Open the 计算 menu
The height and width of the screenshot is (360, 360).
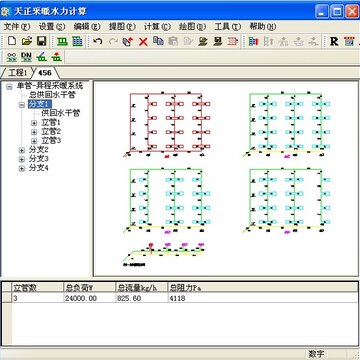pyautogui.click(x=157, y=27)
